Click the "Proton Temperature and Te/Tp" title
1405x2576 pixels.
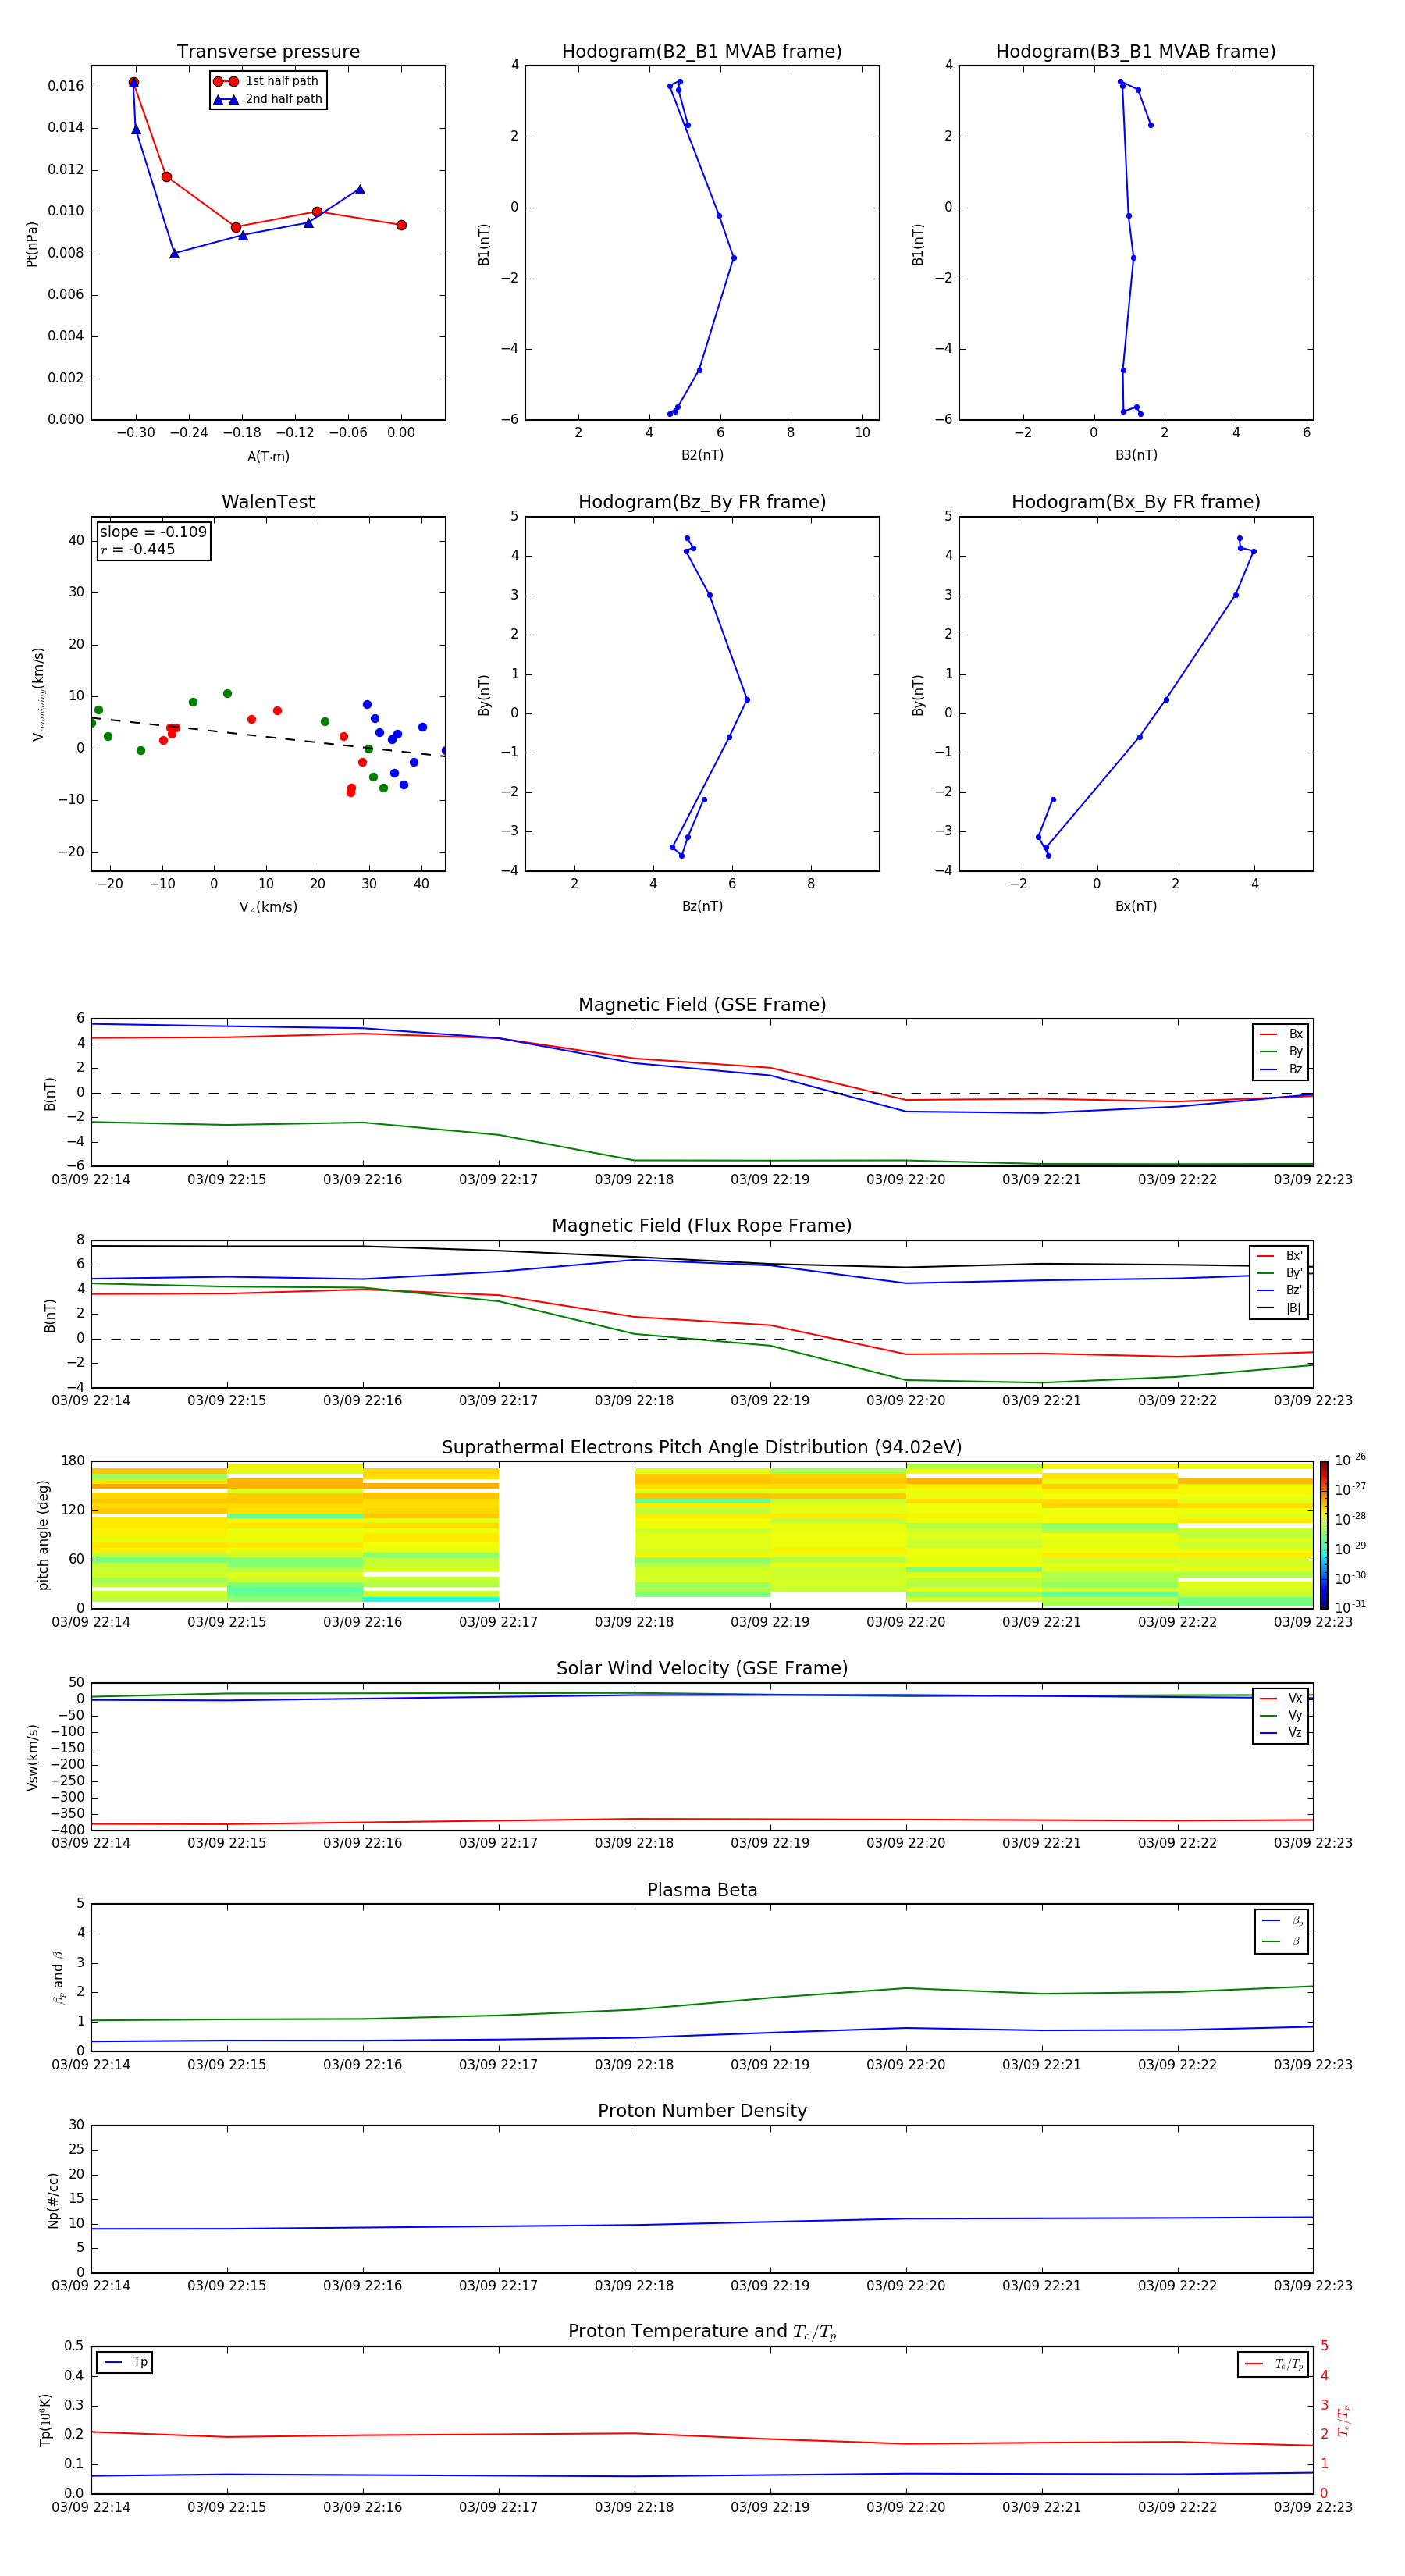tap(702, 2332)
